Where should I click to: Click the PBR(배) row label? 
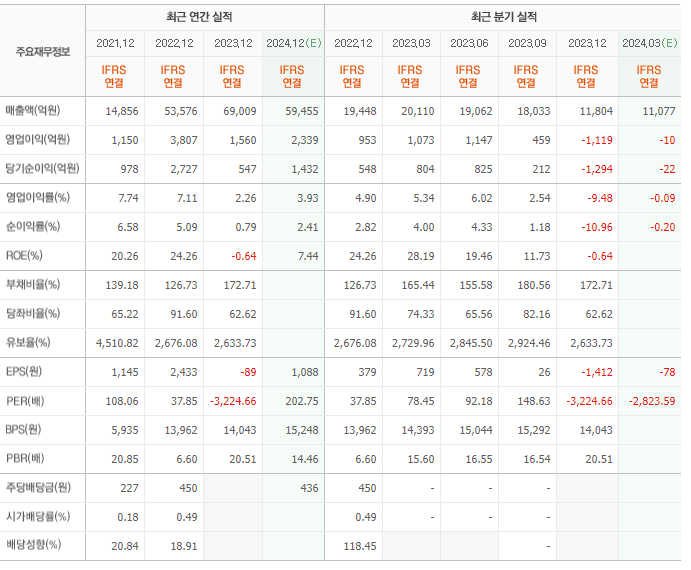click(x=25, y=458)
